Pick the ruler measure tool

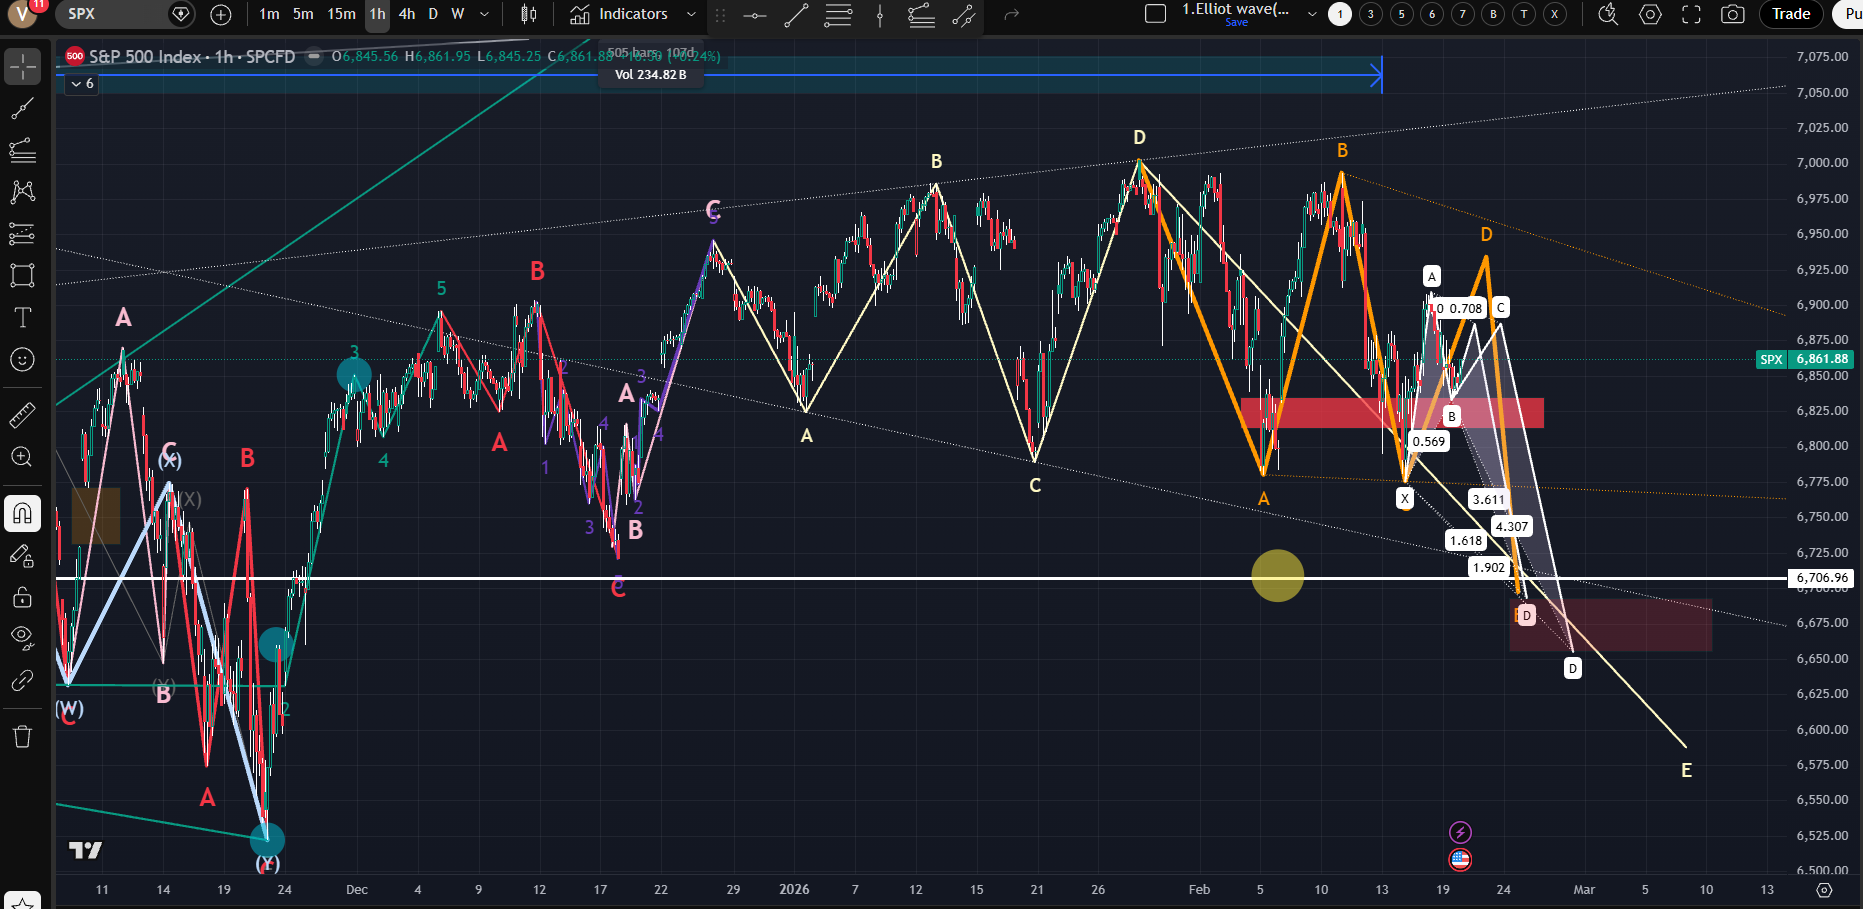[22, 414]
